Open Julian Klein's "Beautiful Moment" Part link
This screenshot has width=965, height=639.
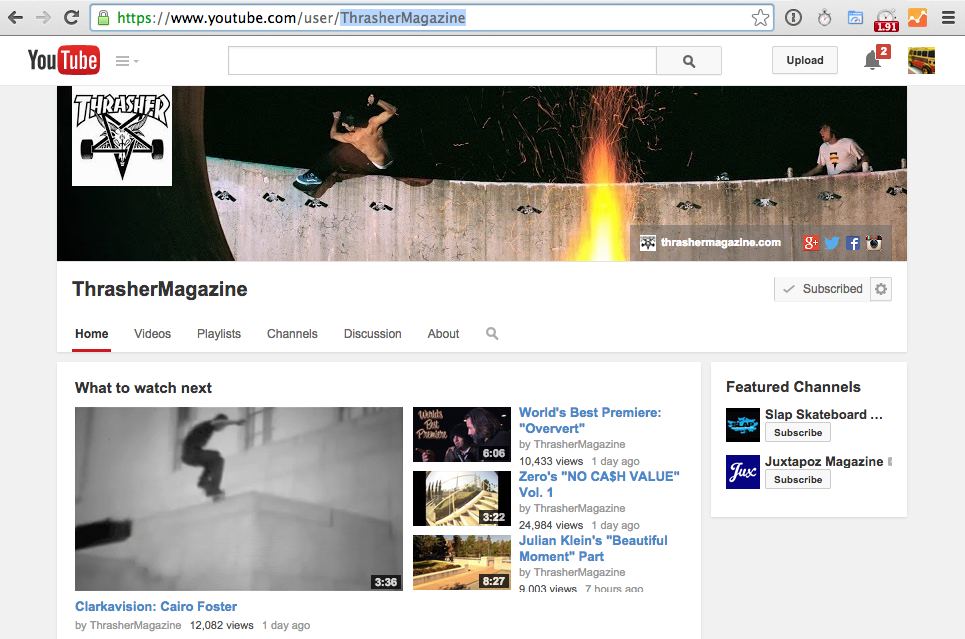pos(593,549)
